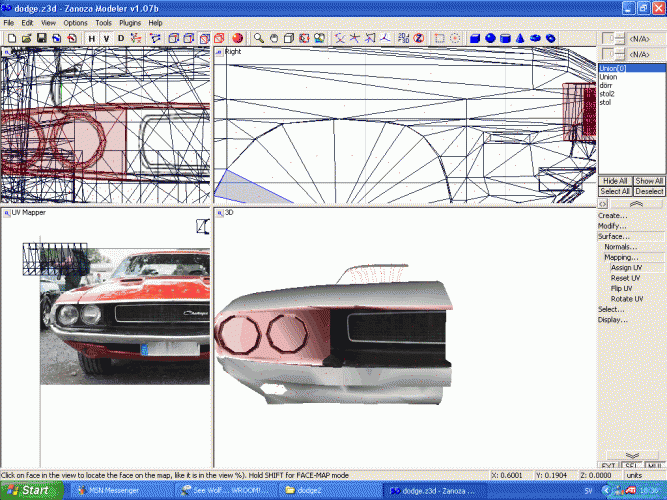Select the magnifier Zoom tool
Screen dimensions: 667x500
259,38
